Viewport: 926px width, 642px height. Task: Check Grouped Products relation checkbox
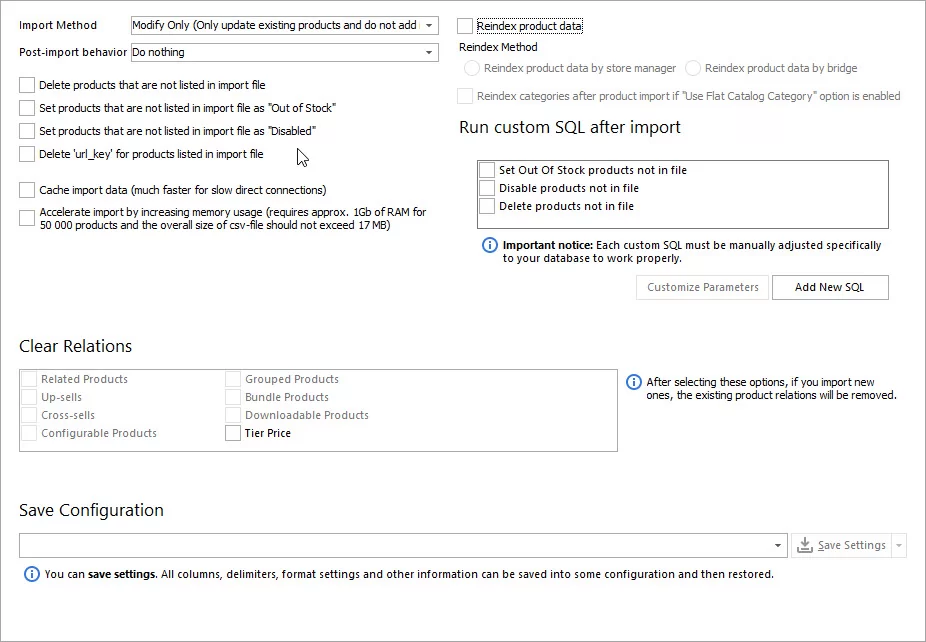(x=233, y=379)
